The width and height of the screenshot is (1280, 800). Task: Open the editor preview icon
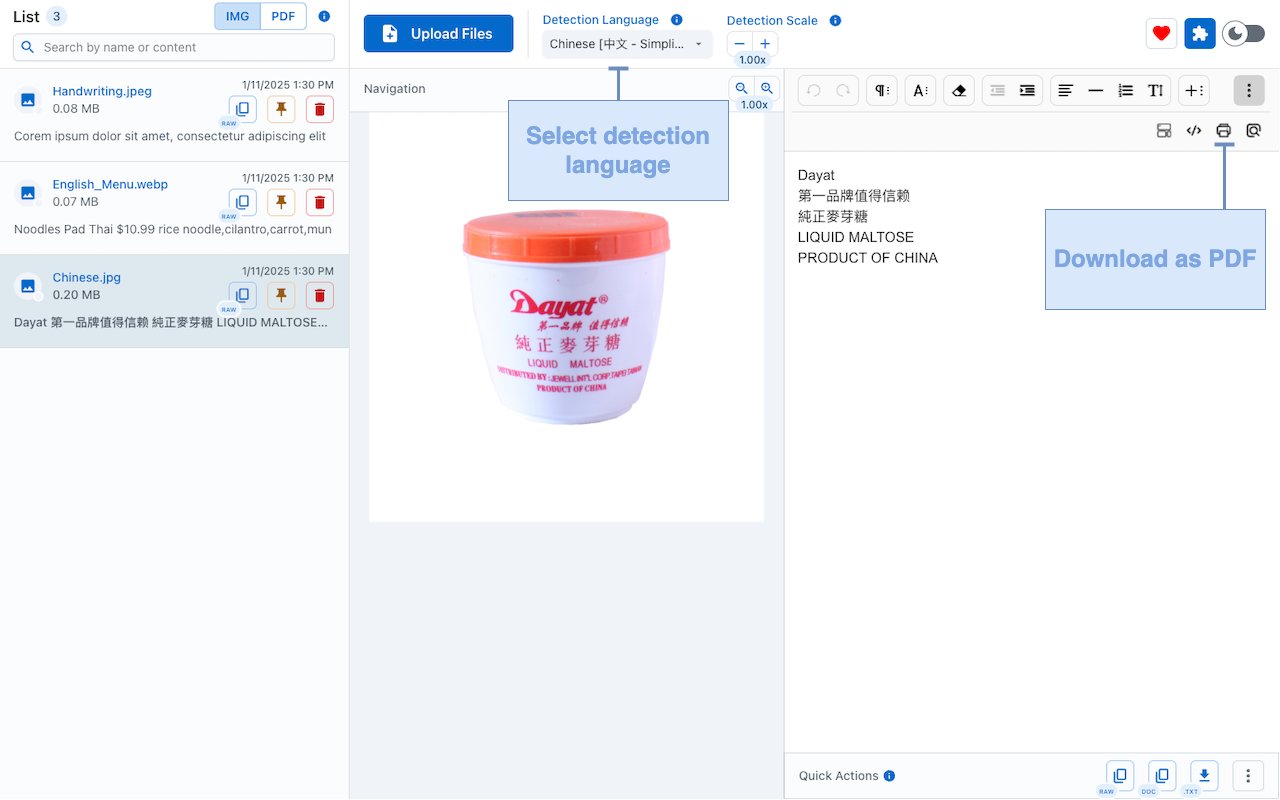click(x=1254, y=130)
